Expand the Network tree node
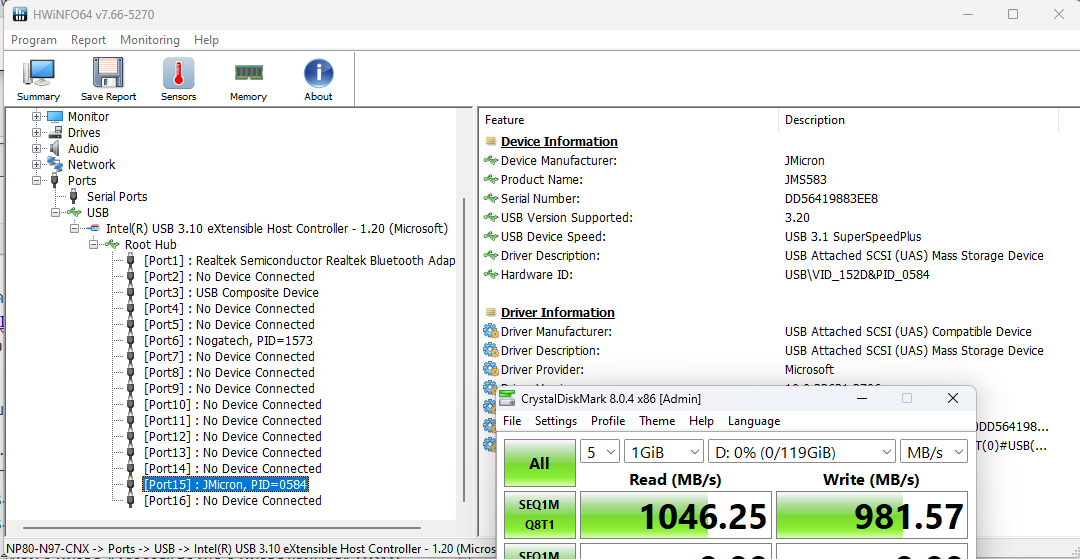 tap(37, 164)
